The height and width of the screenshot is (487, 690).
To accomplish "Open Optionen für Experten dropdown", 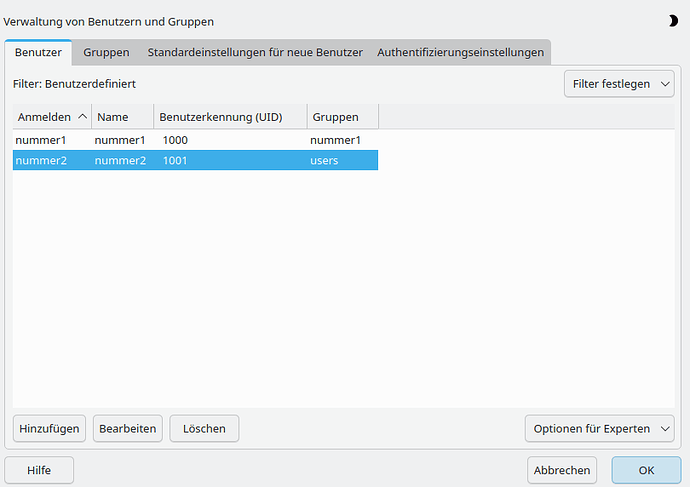I will pyautogui.click(x=600, y=428).
